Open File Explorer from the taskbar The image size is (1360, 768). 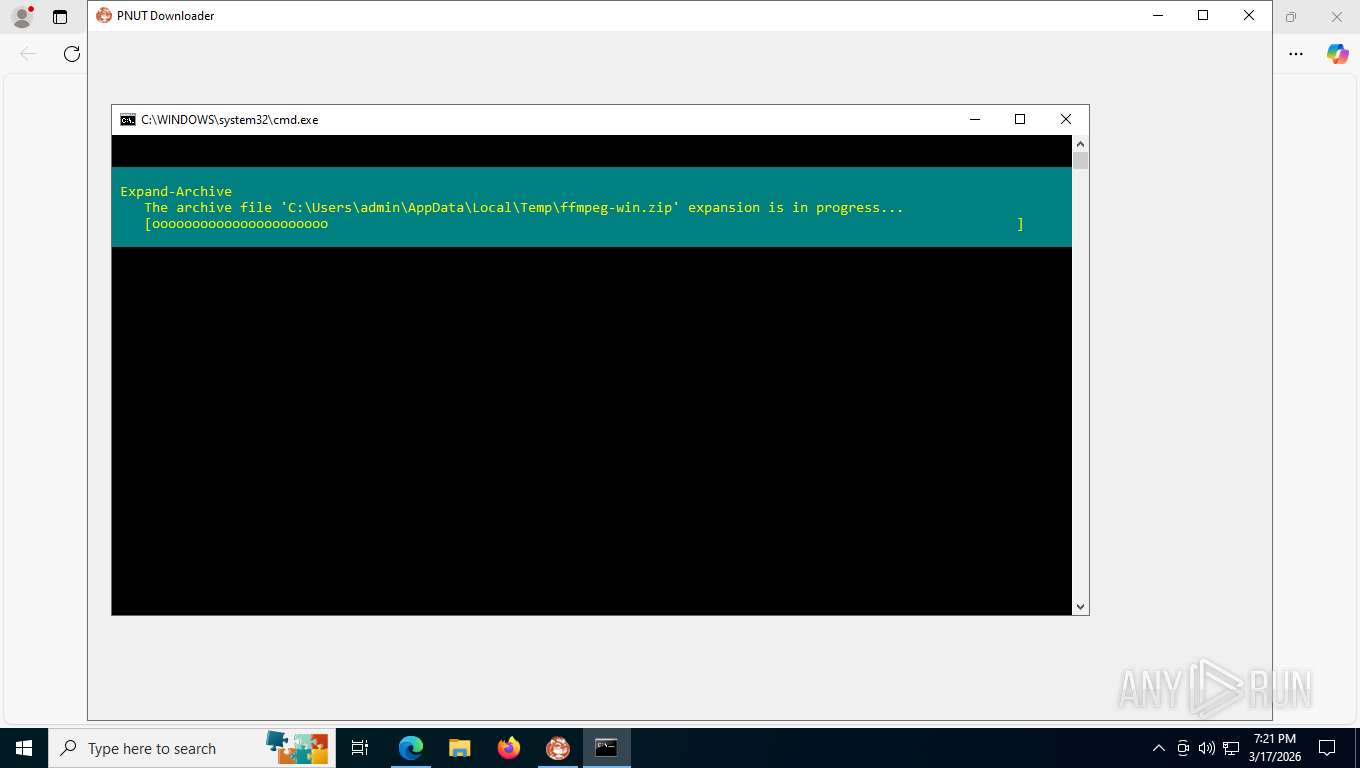459,748
